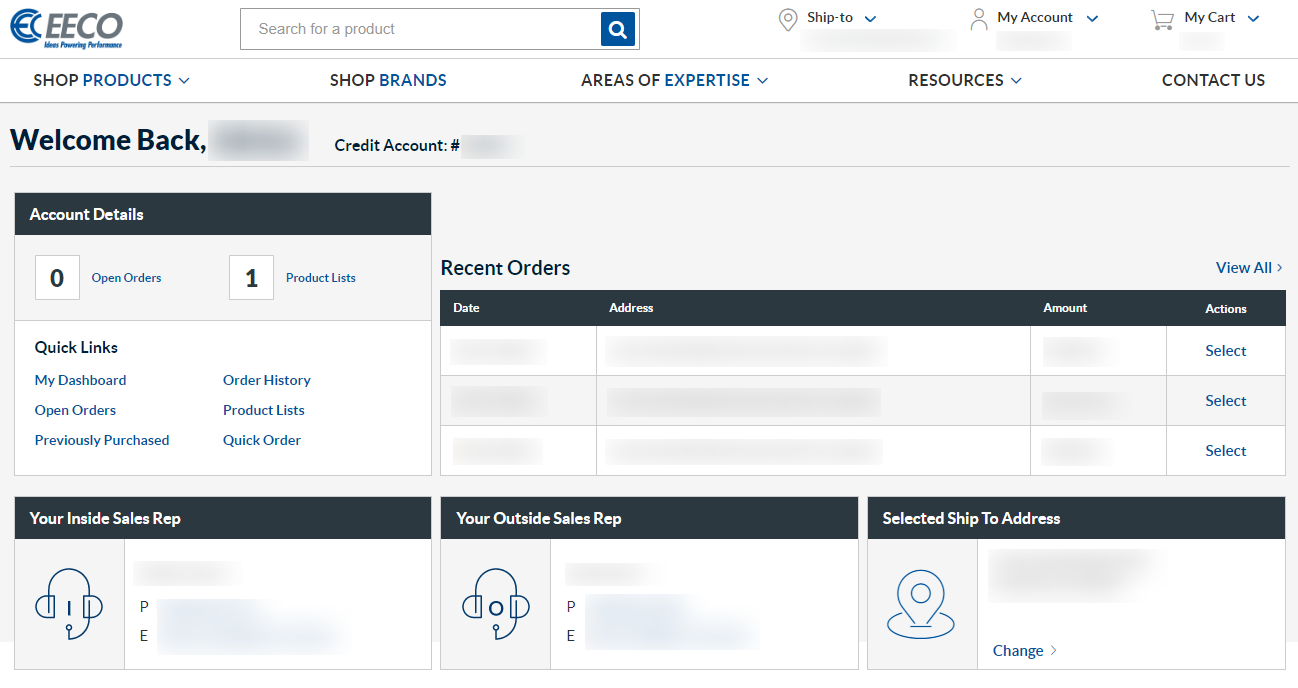Open the Open Orders link beside the count

coord(126,278)
